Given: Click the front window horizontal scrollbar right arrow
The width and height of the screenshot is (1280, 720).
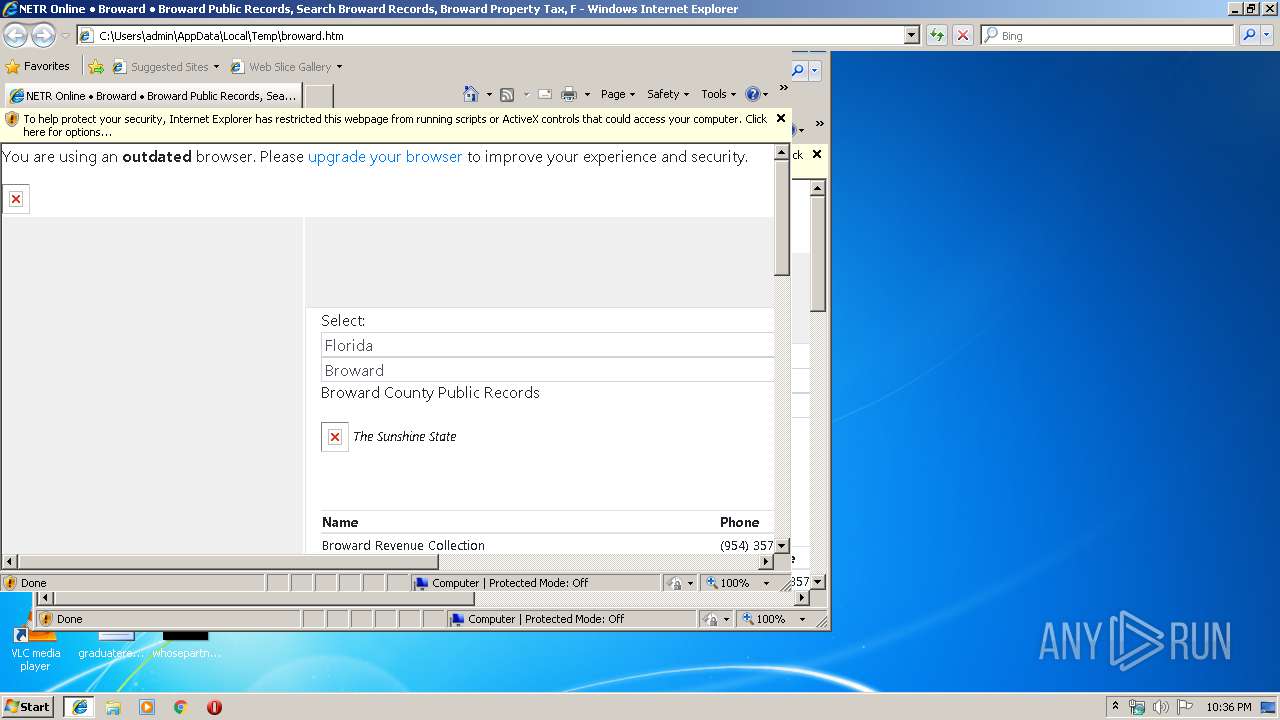Looking at the screenshot, I should tap(767, 562).
